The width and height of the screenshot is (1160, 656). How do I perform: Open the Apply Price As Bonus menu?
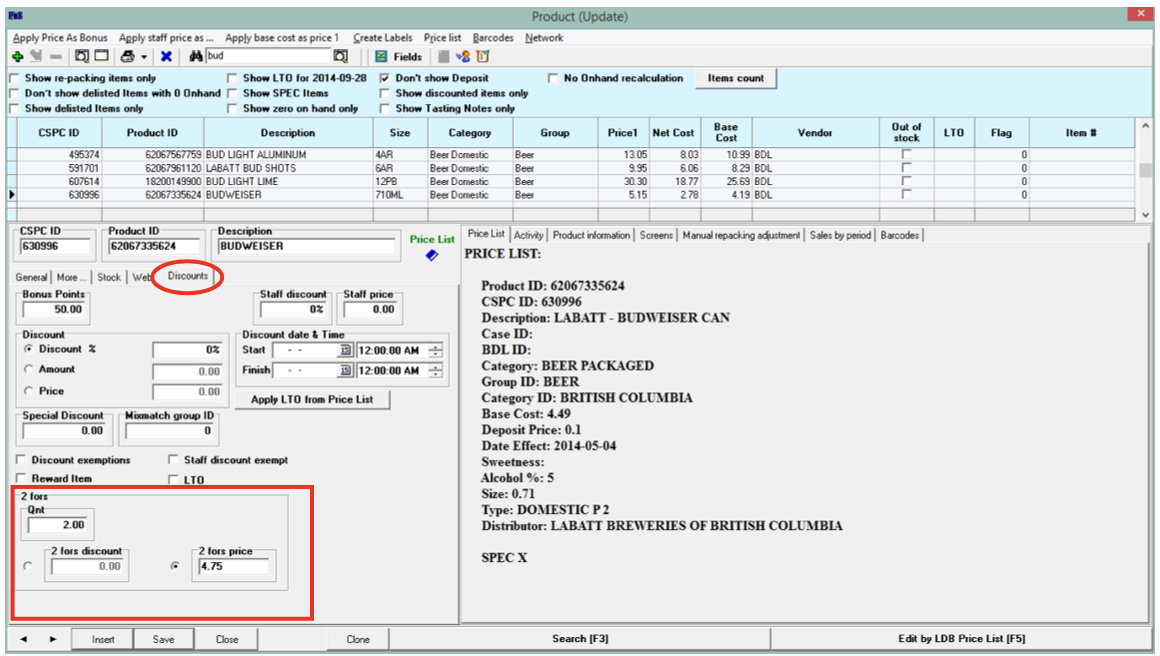click(60, 38)
